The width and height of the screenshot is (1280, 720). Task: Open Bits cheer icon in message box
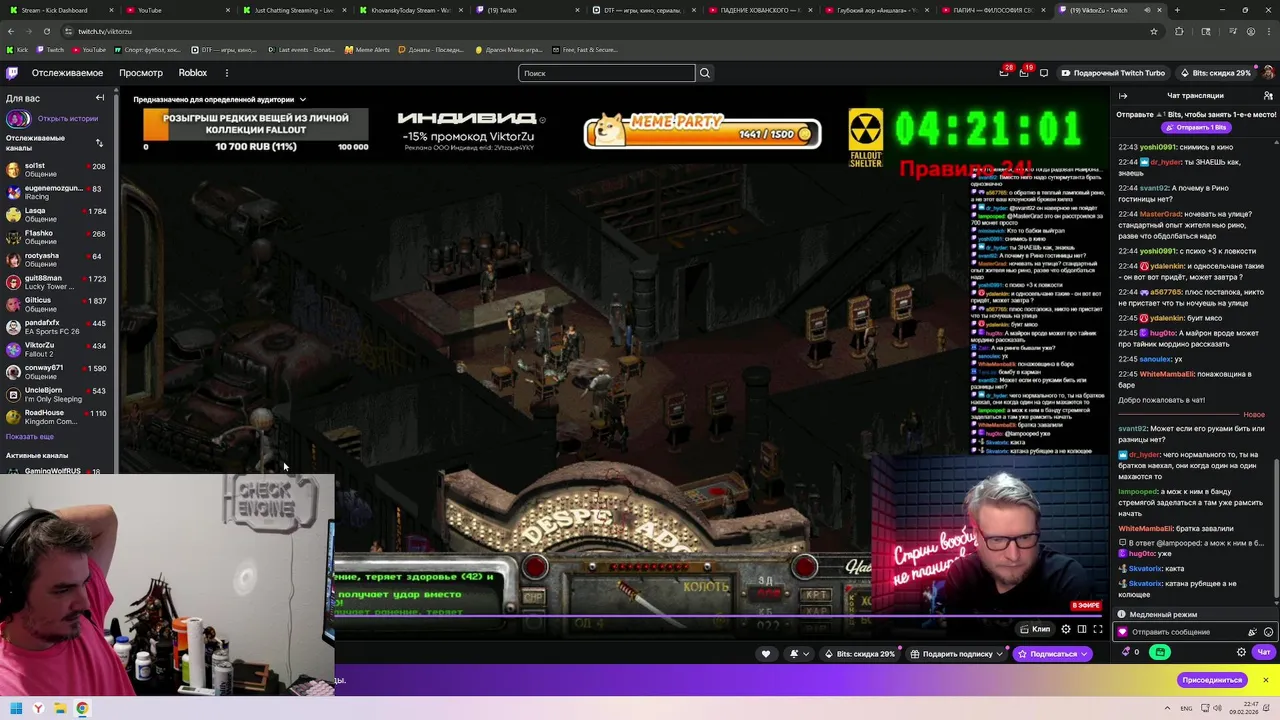tap(1252, 632)
